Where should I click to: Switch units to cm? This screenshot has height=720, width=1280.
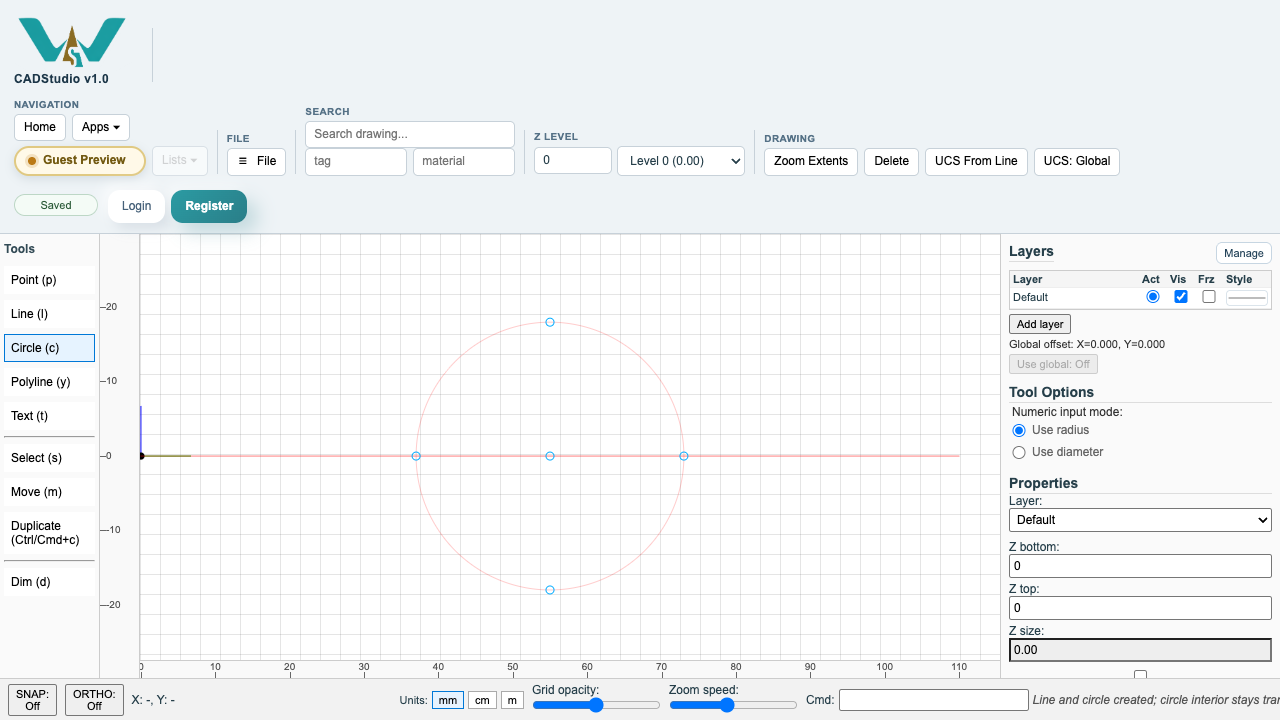[x=482, y=700]
